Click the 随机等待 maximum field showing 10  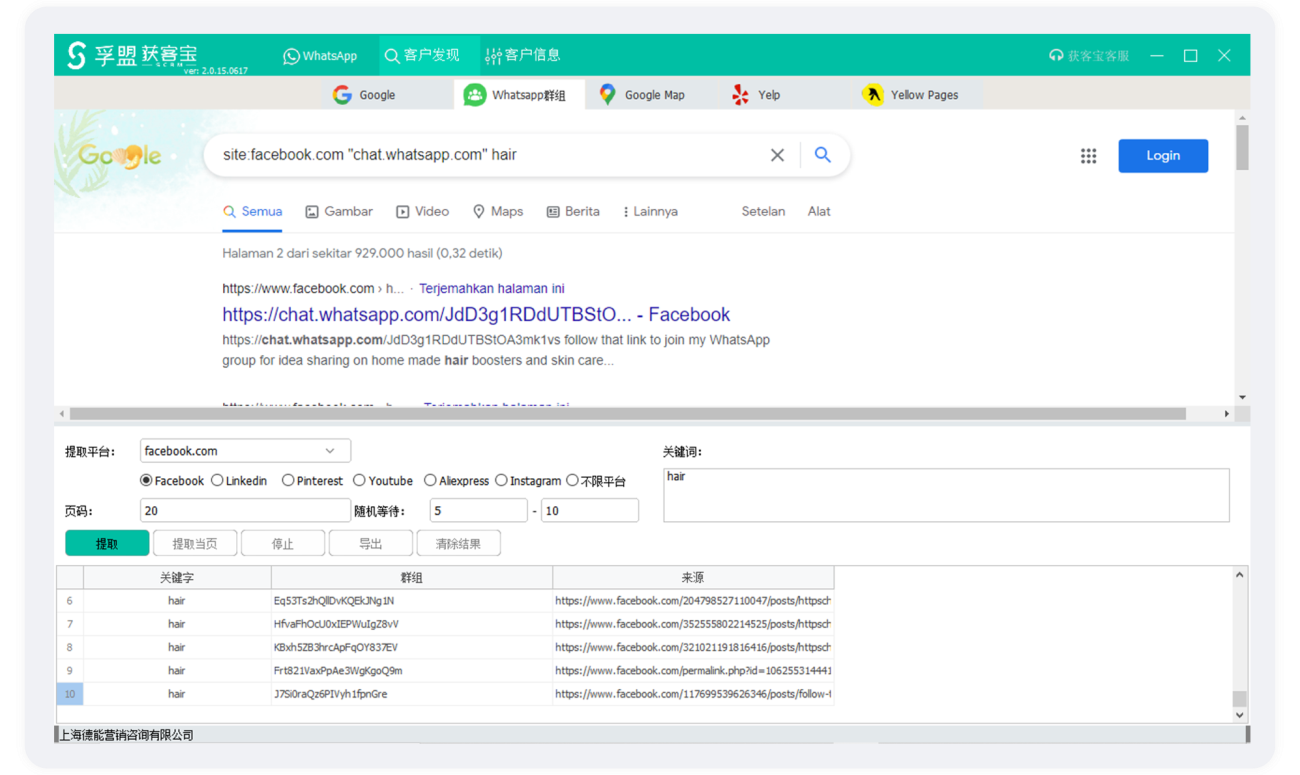[x=589, y=510]
